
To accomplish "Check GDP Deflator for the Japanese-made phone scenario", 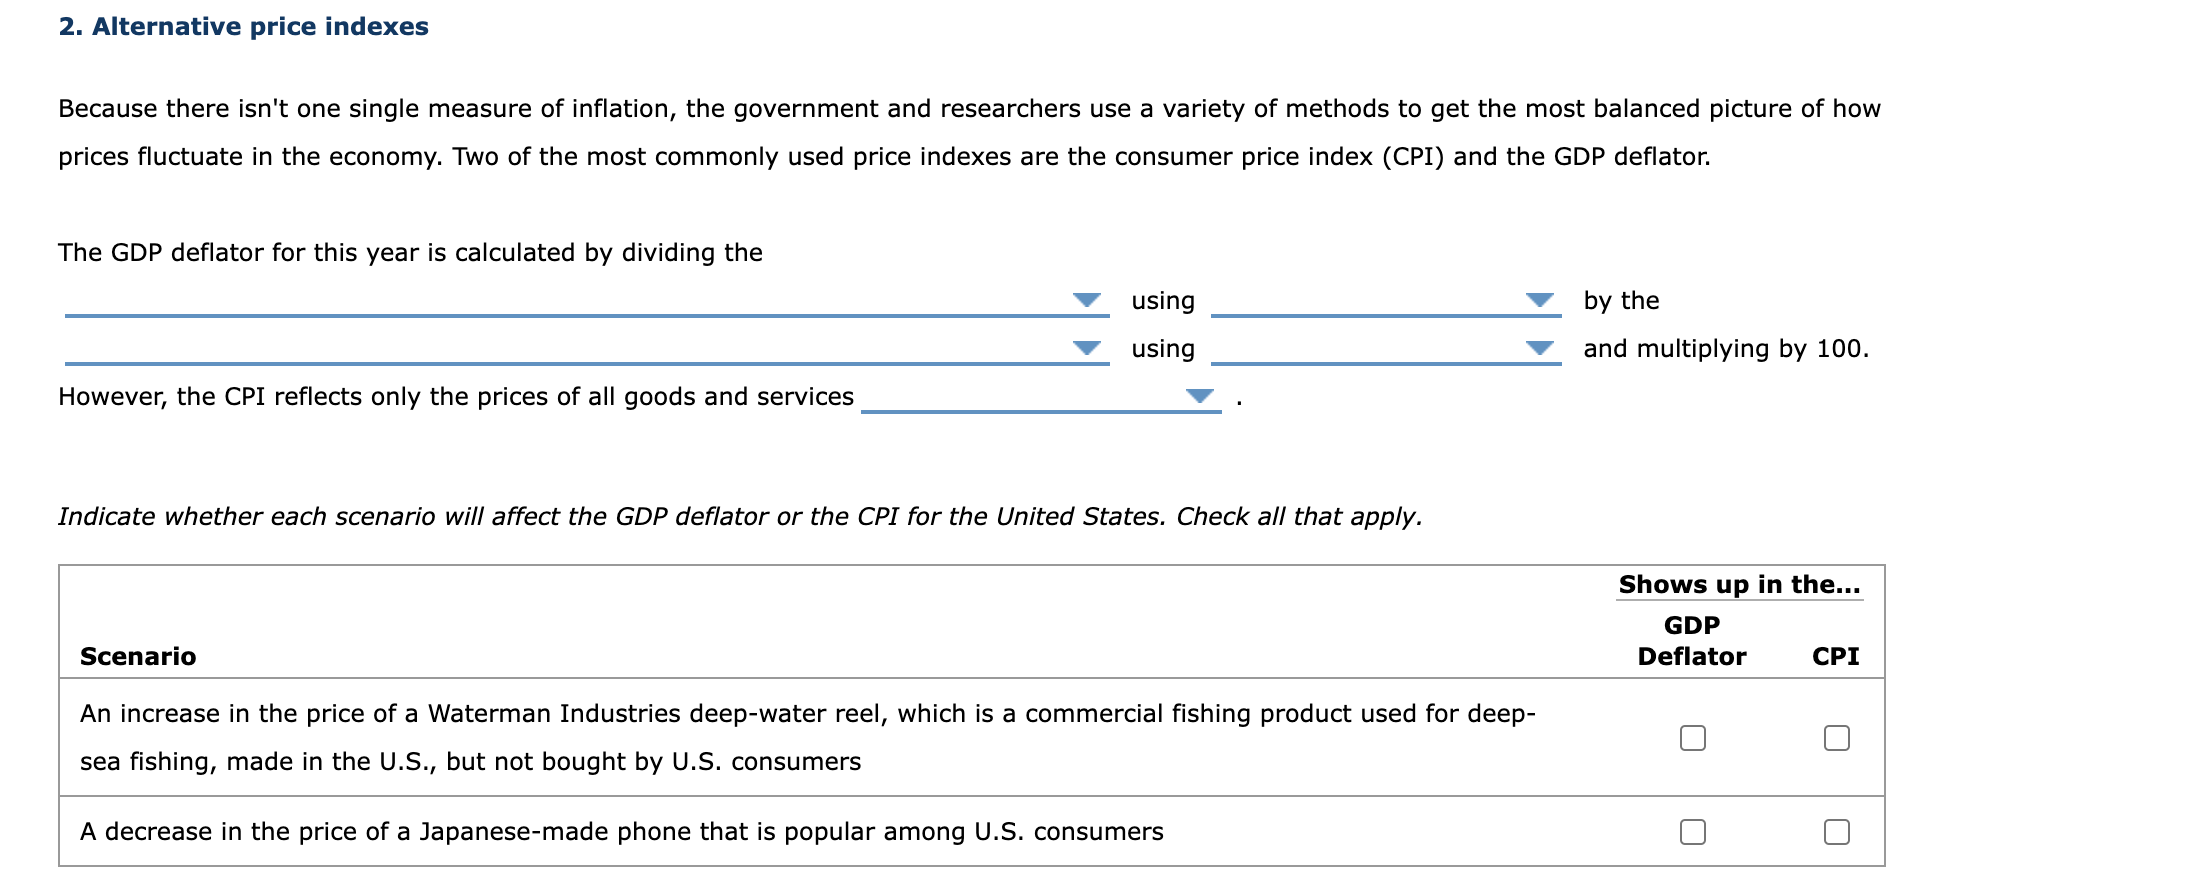I will coord(1692,830).
